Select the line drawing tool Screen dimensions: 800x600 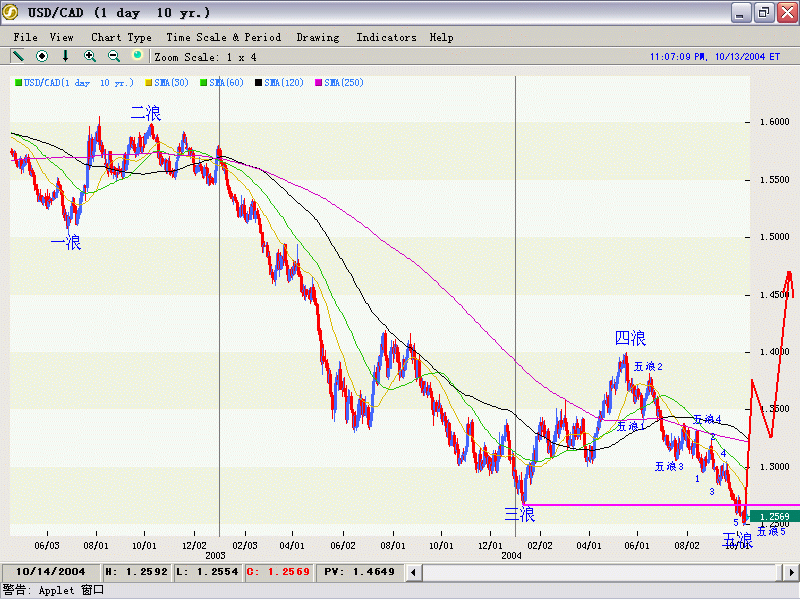point(18,56)
